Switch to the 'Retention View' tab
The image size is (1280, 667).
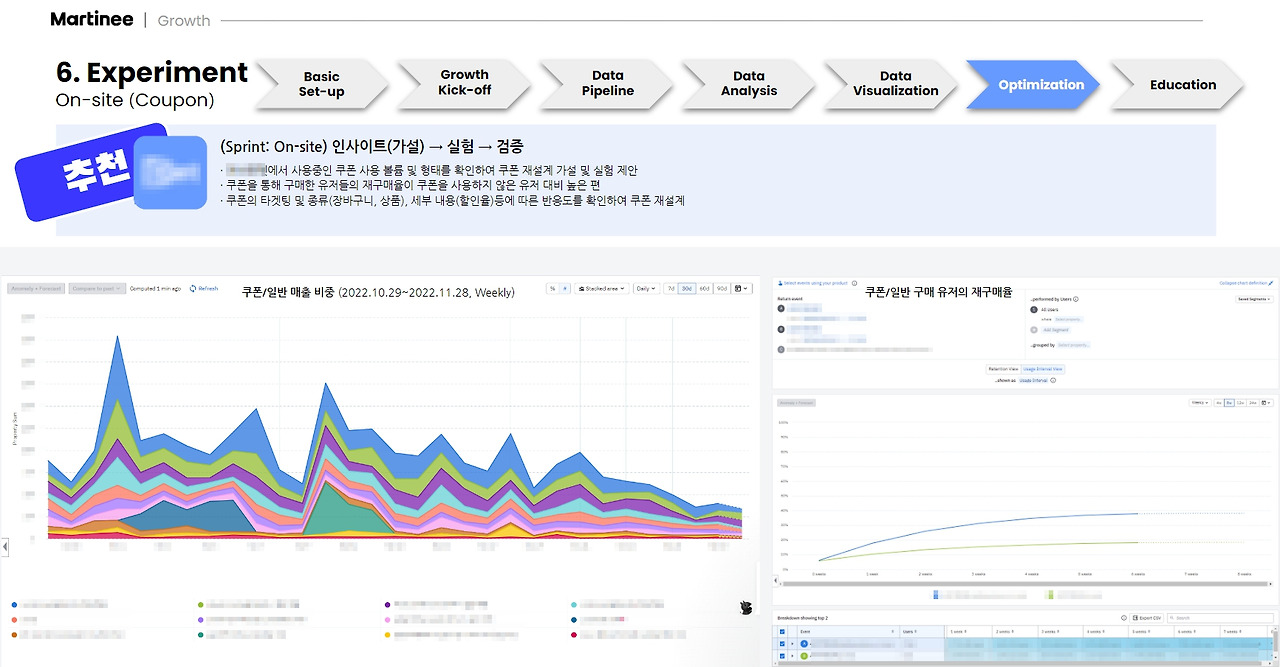pyautogui.click(x=1003, y=369)
